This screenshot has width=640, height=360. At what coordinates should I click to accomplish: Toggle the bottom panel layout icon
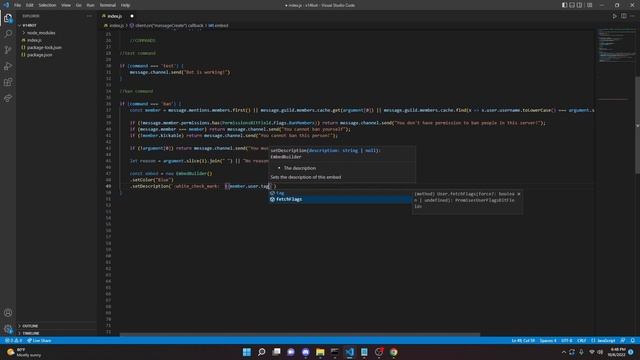click(x=572, y=5)
